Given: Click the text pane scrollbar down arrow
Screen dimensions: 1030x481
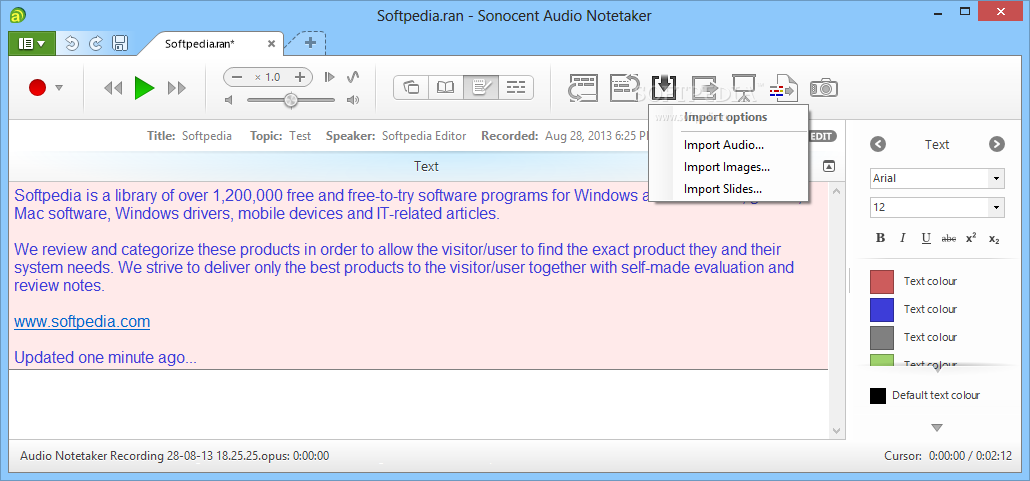Looking at the screenshot, I should [x=836, y=431].
